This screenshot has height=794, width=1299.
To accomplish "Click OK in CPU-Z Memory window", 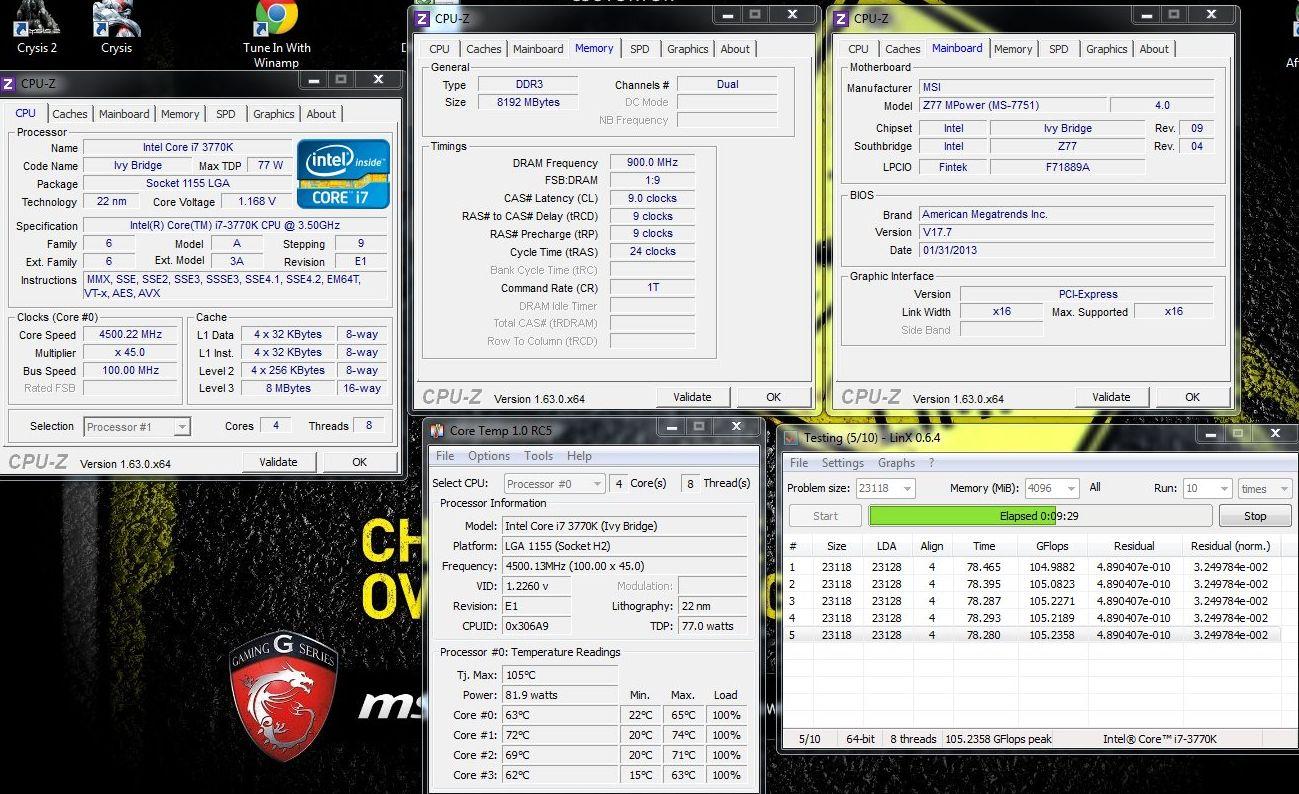I will [773, 397].
